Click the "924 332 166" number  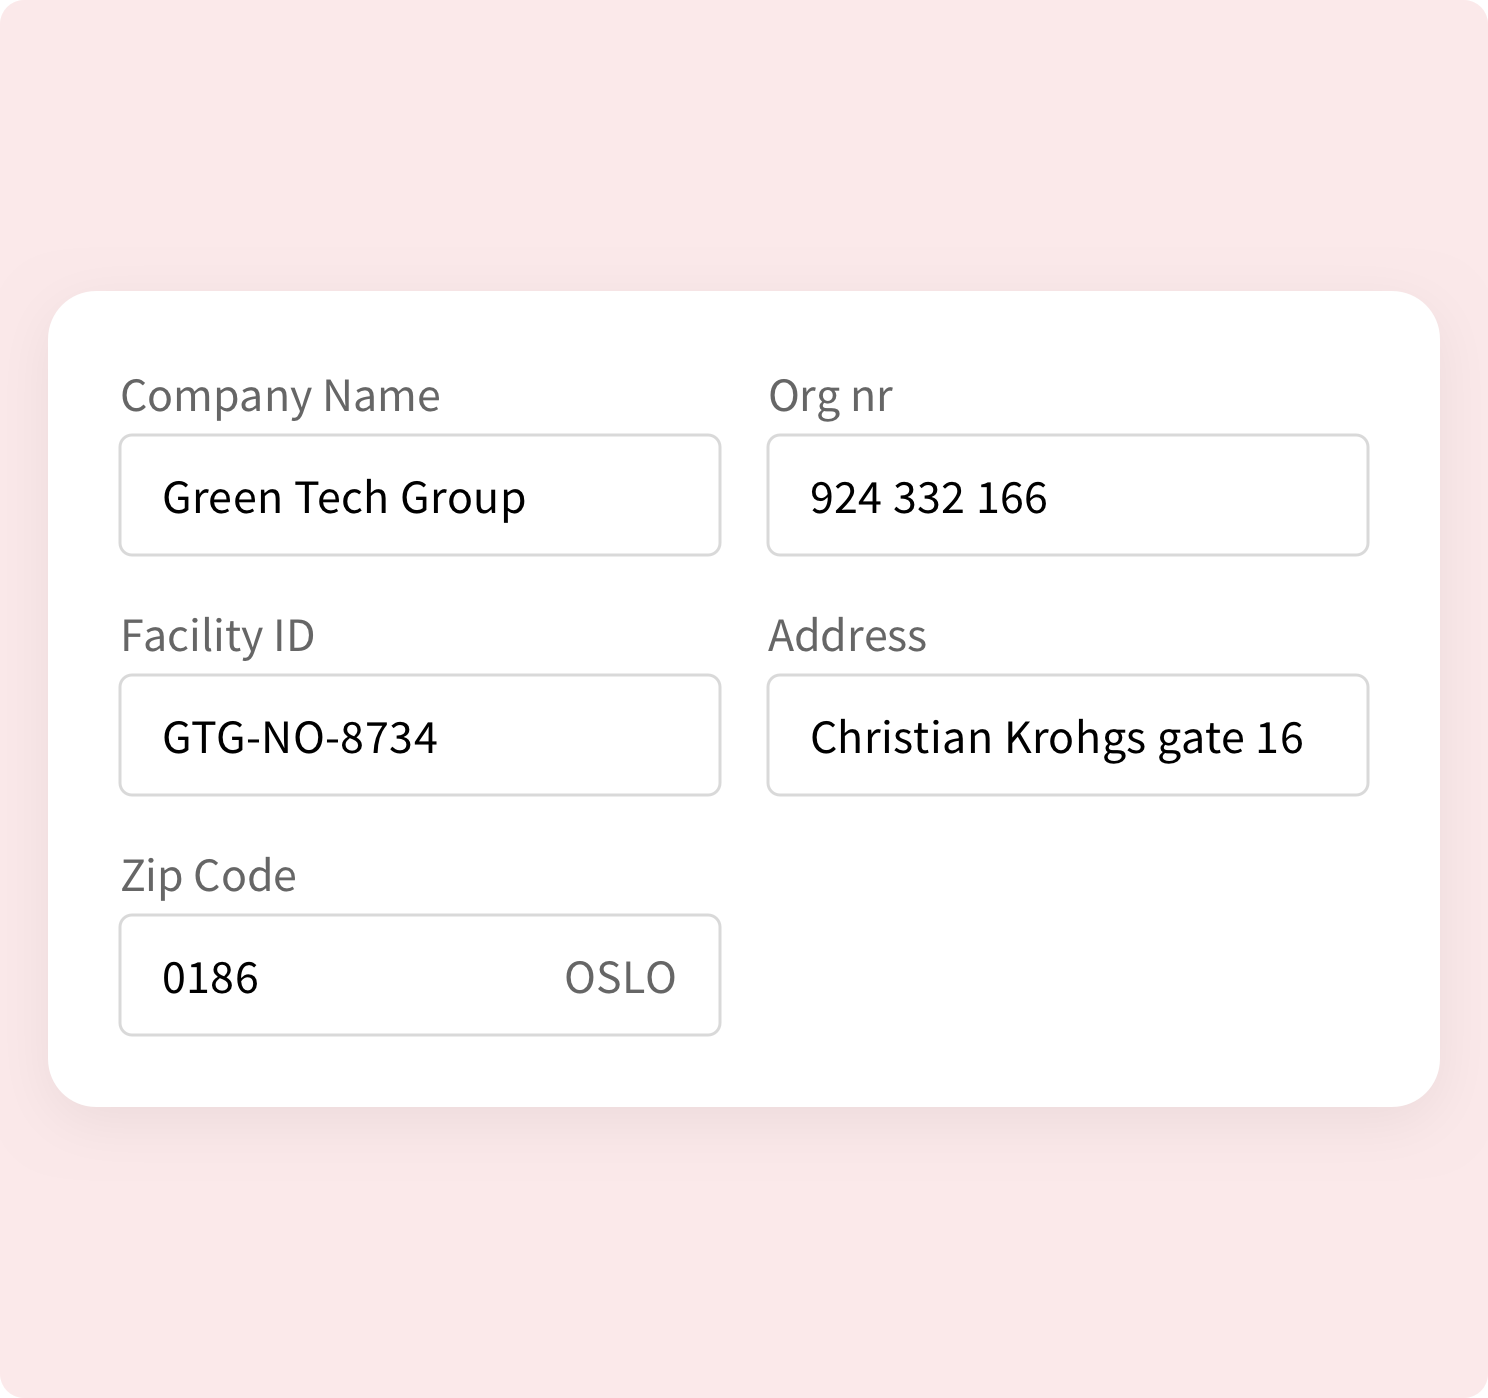[x=928, y=498]
